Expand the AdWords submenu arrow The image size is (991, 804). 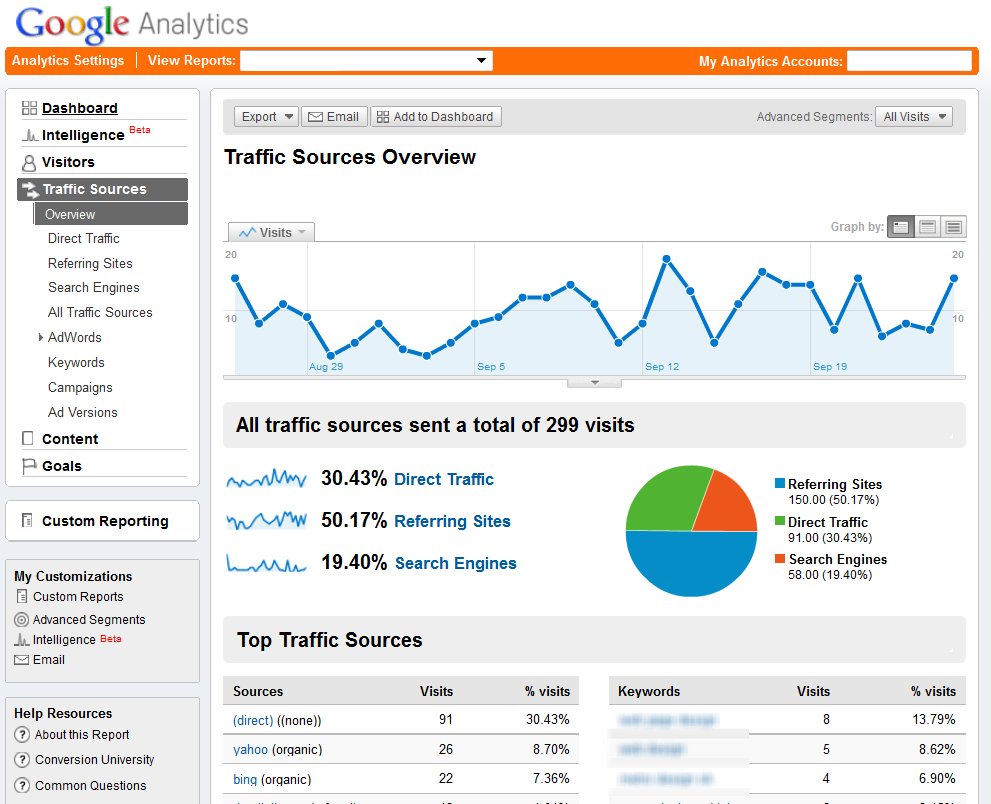[x=40, y=338]
